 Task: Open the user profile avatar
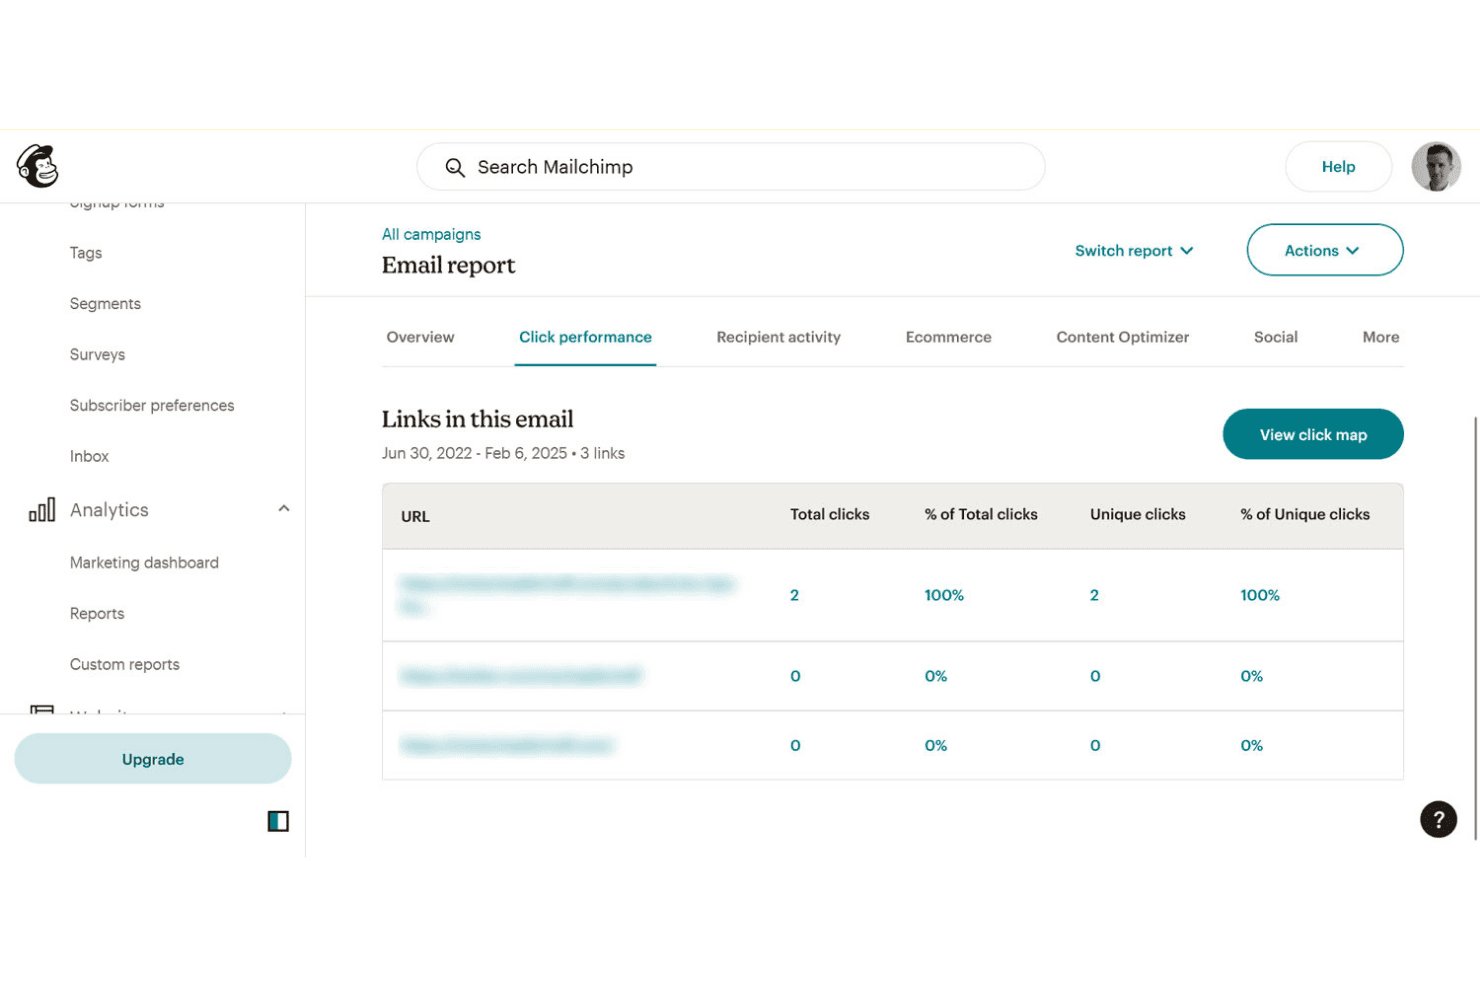point(1436,167)
